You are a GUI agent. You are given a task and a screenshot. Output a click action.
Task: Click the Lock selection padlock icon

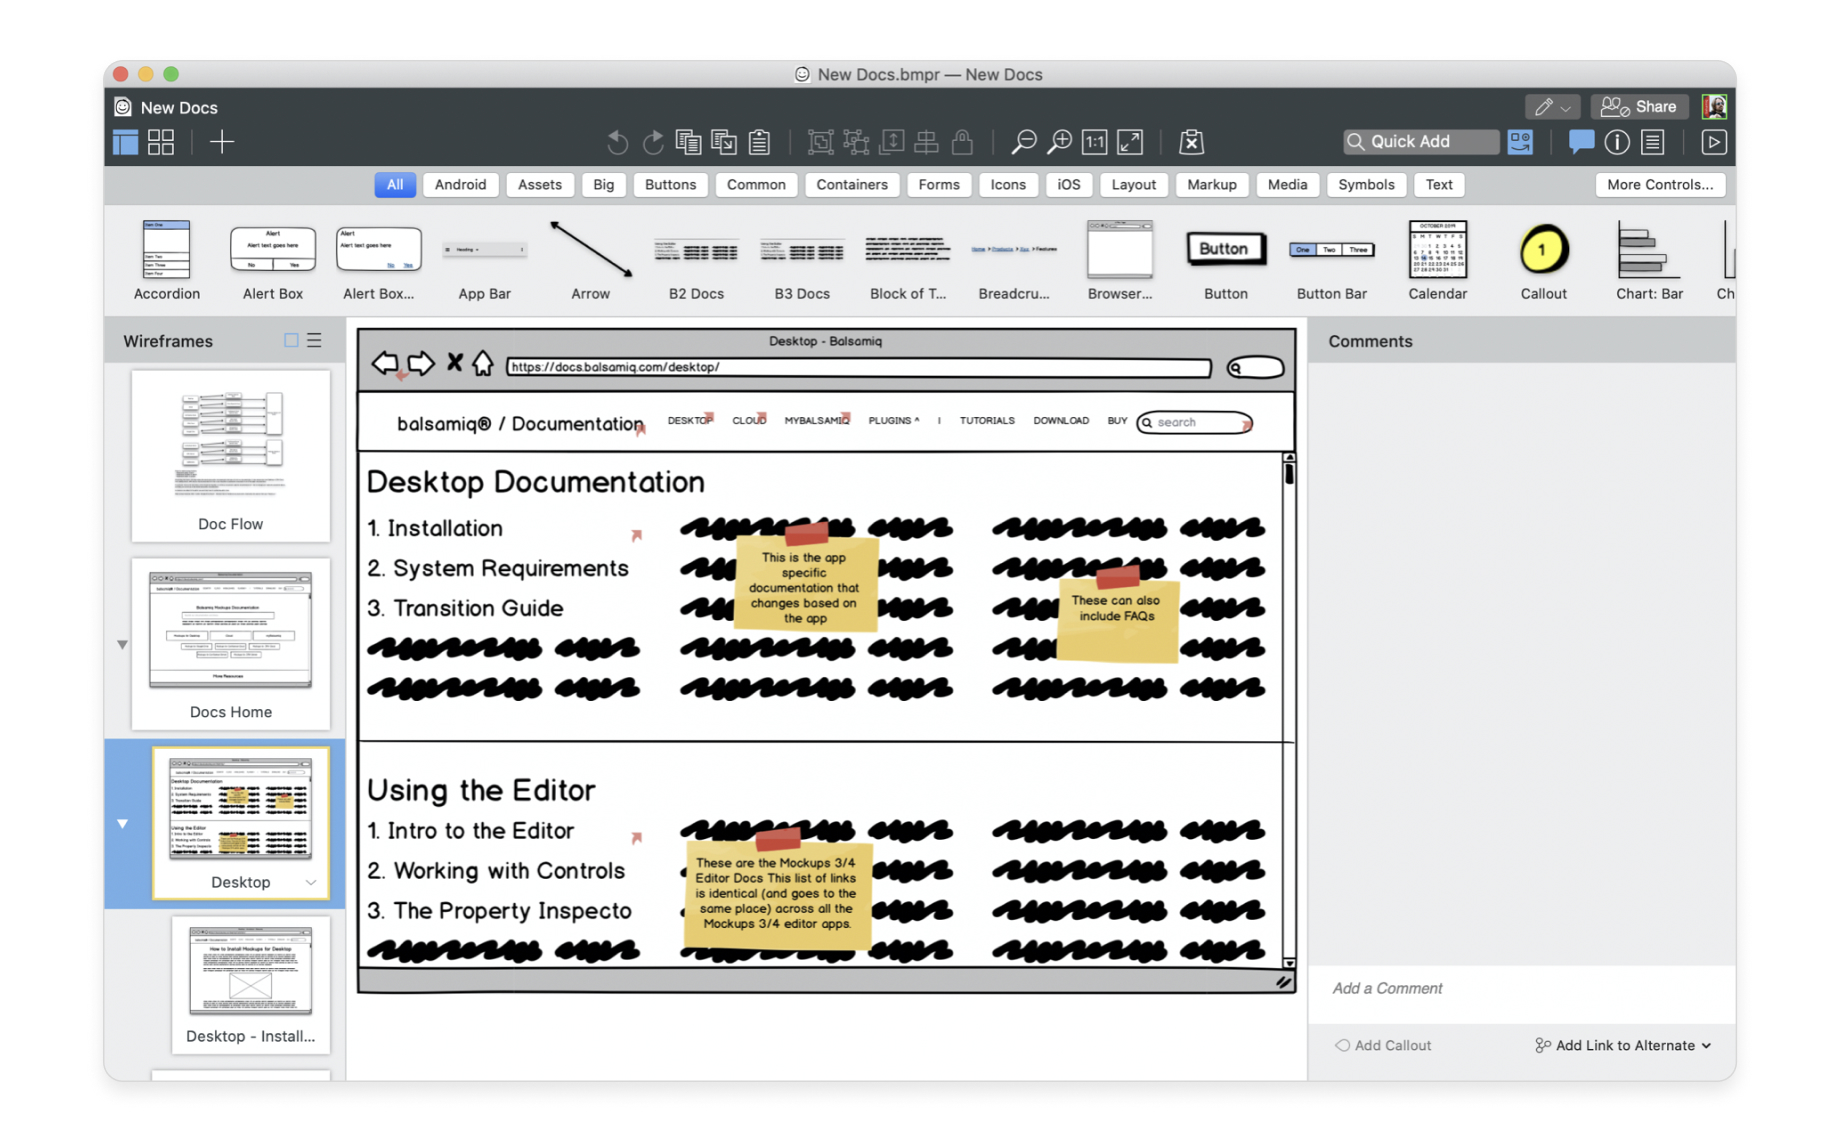tap(962, 142)
